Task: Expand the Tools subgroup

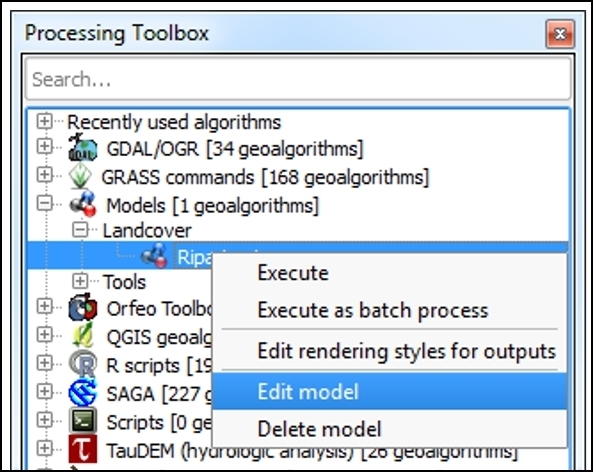Action: (x=80, y=281)
